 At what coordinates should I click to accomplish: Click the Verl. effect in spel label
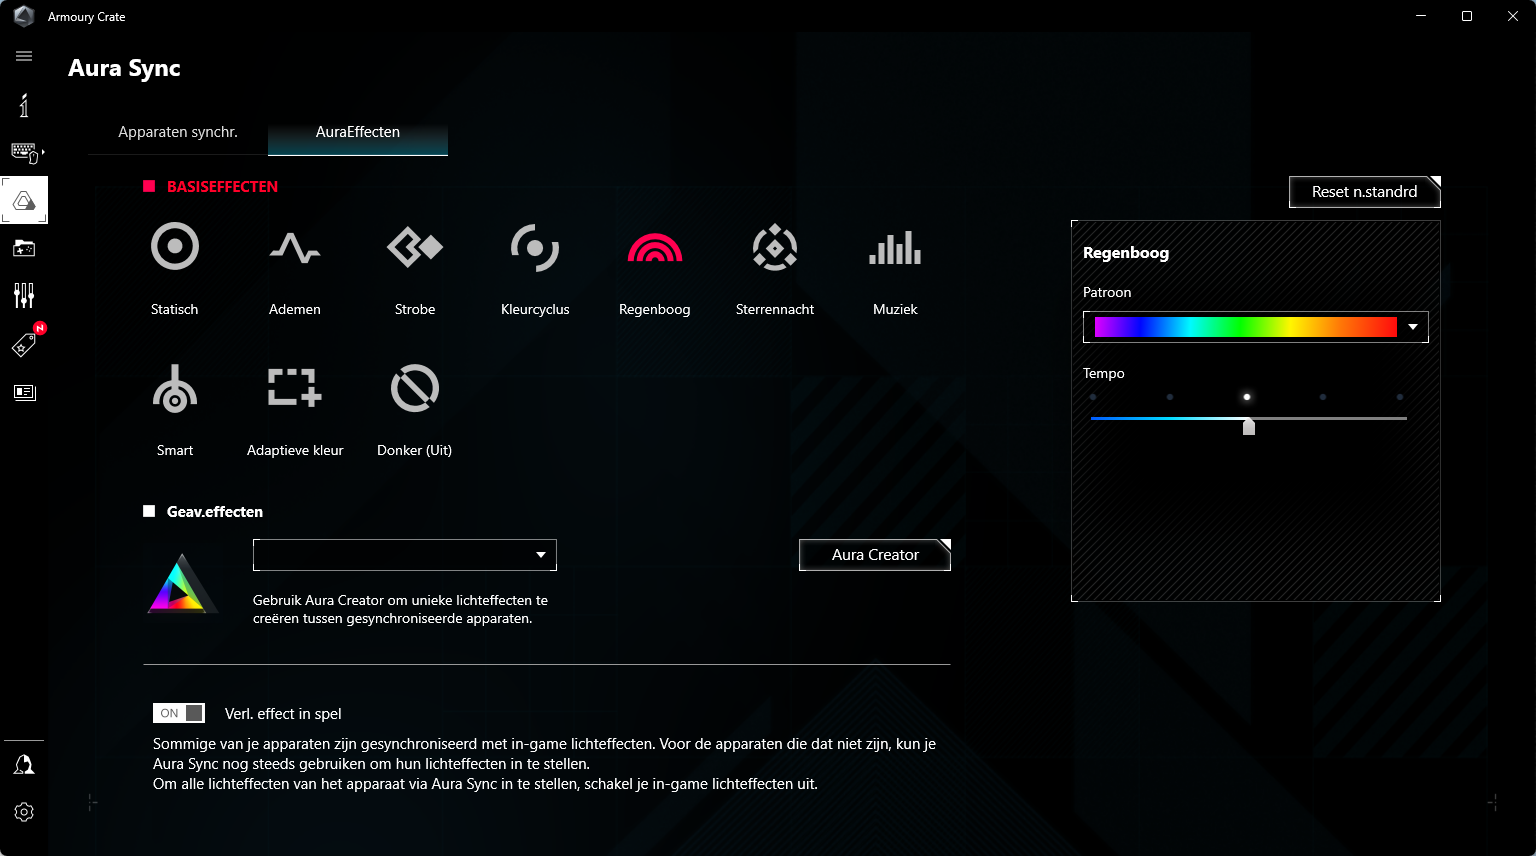283,714
